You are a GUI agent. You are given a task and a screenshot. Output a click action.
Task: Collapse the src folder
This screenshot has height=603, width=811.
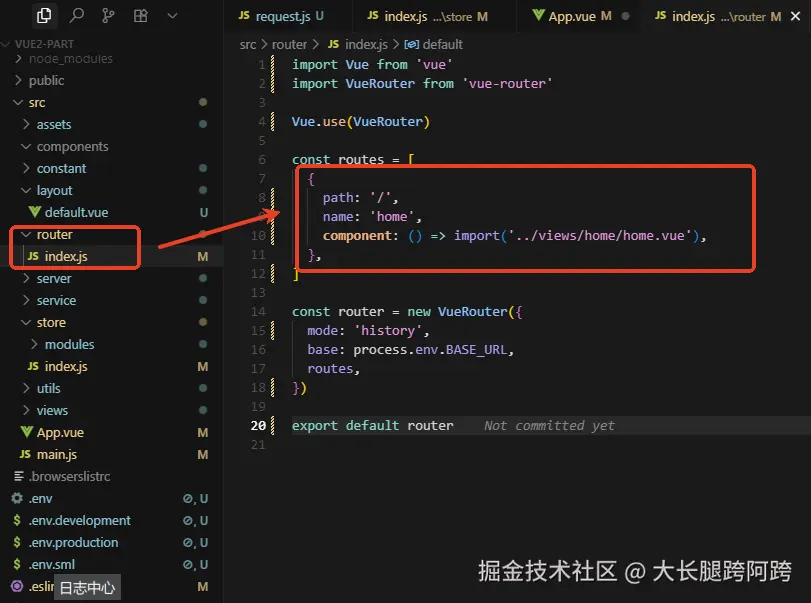36,102
